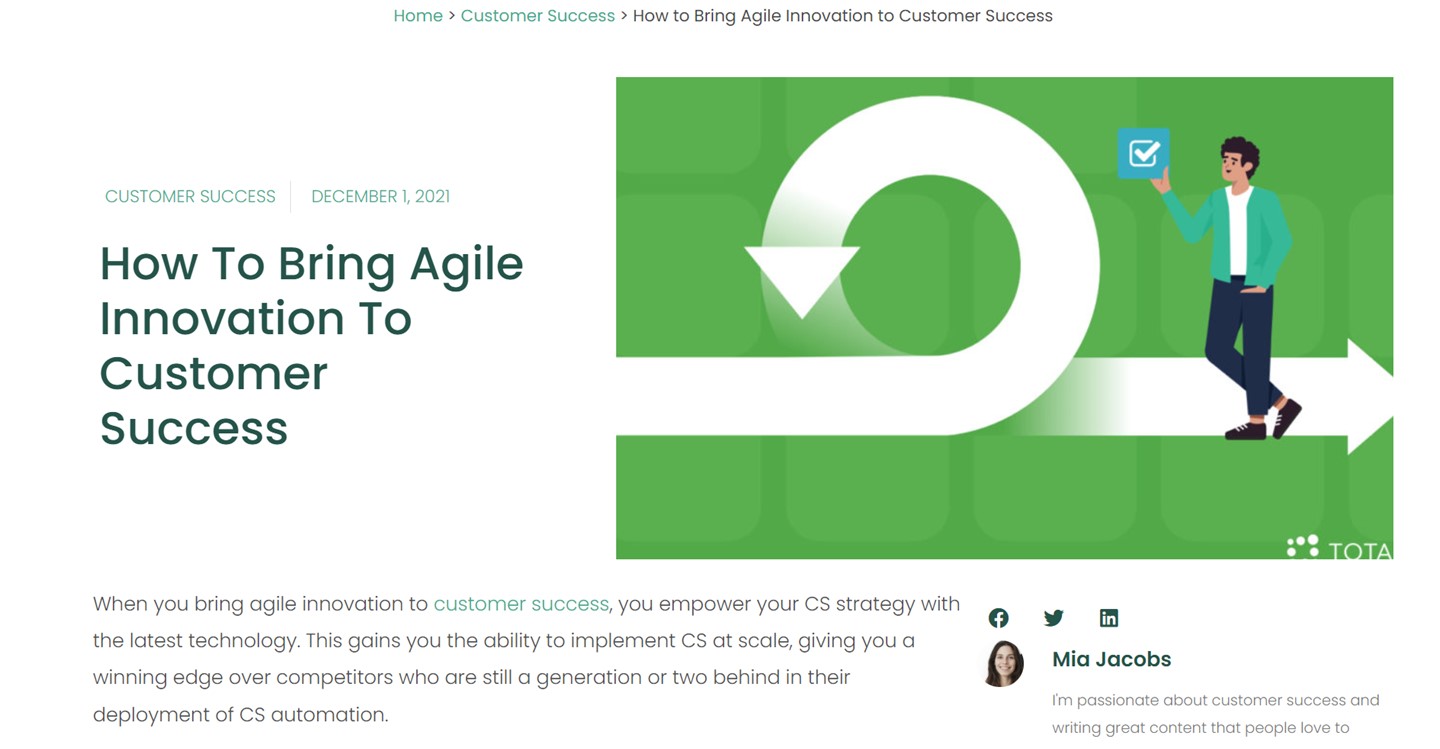Click the Home breadcrumb link

click(418, 16)
